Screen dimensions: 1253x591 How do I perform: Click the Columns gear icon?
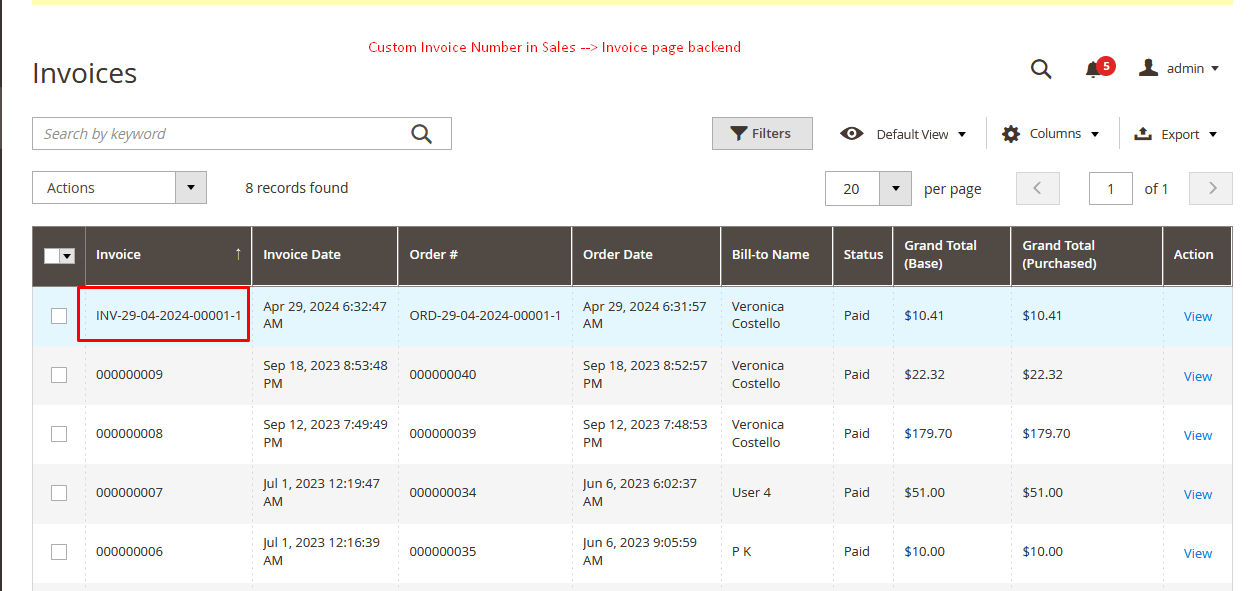(1011, 134)
